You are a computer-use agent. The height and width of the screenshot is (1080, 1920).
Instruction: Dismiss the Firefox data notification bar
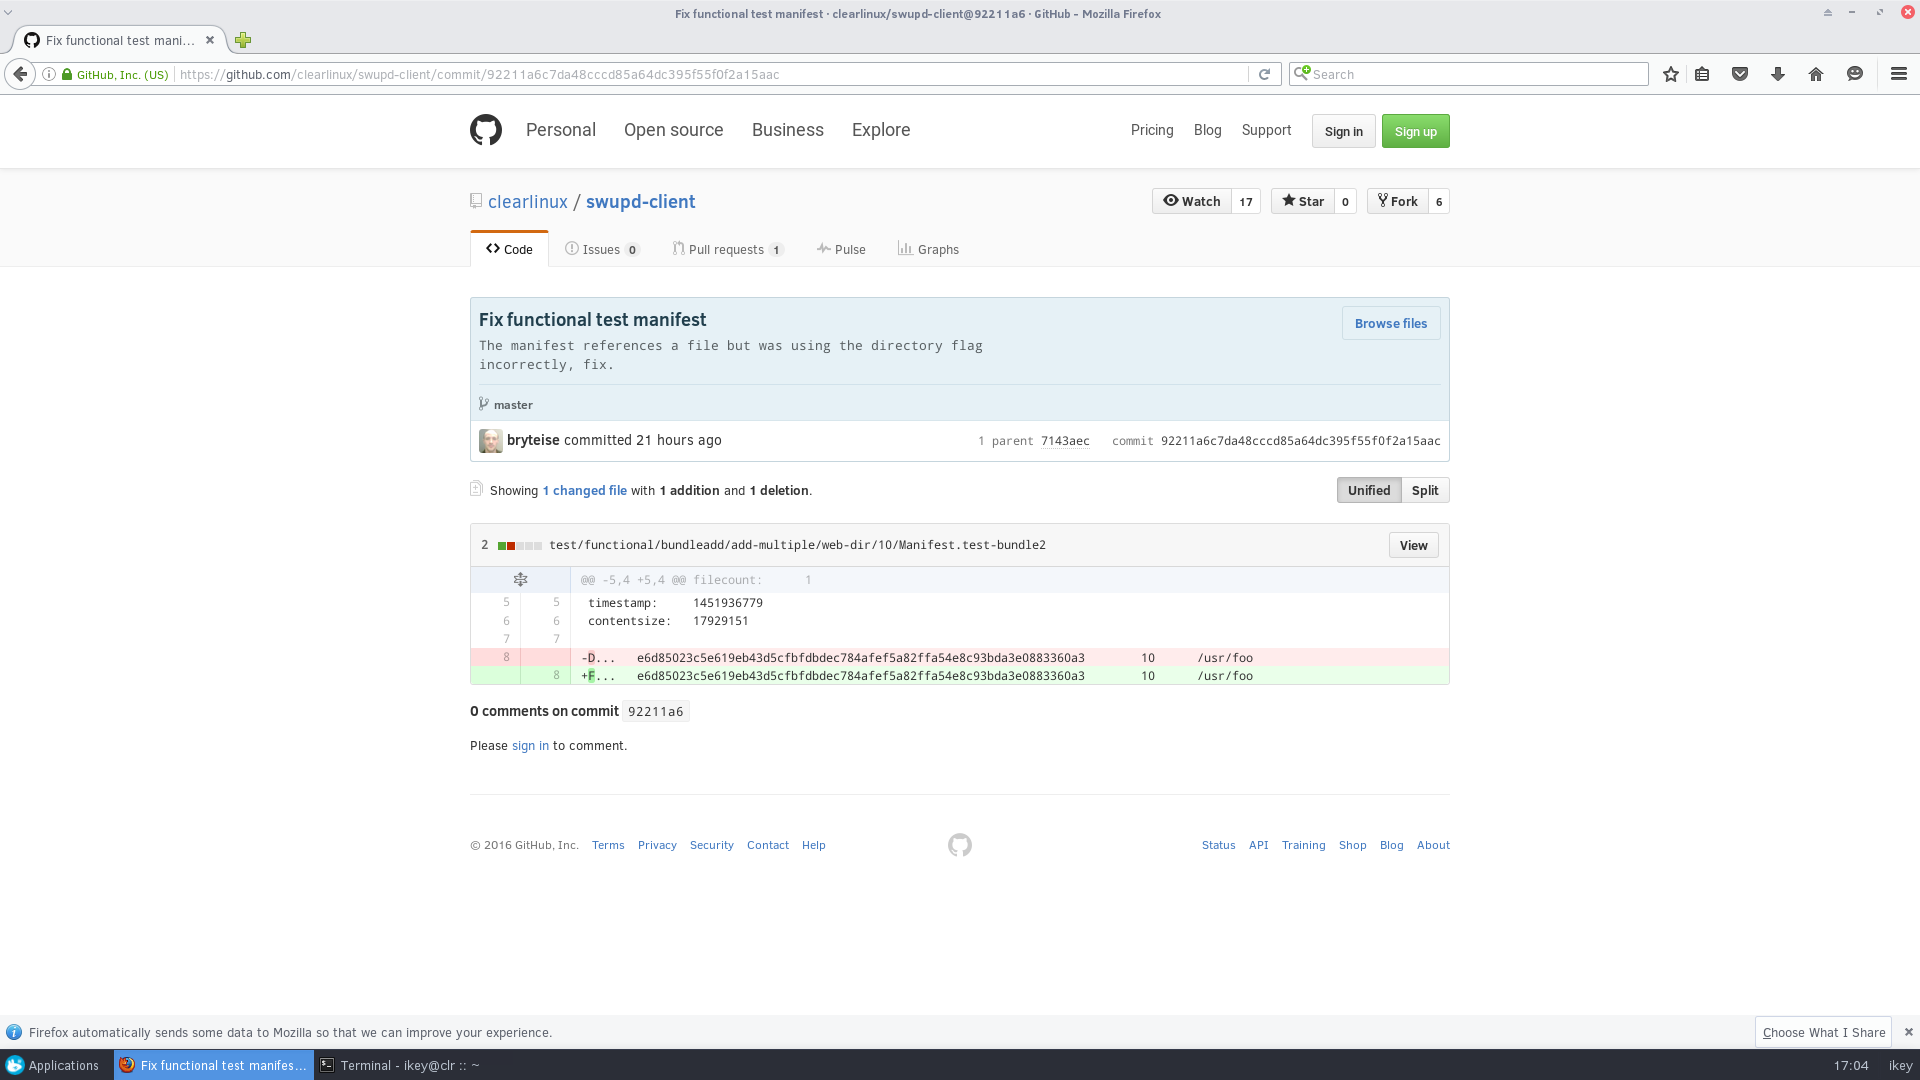pyautogui.click(x=1909, y=1032)
